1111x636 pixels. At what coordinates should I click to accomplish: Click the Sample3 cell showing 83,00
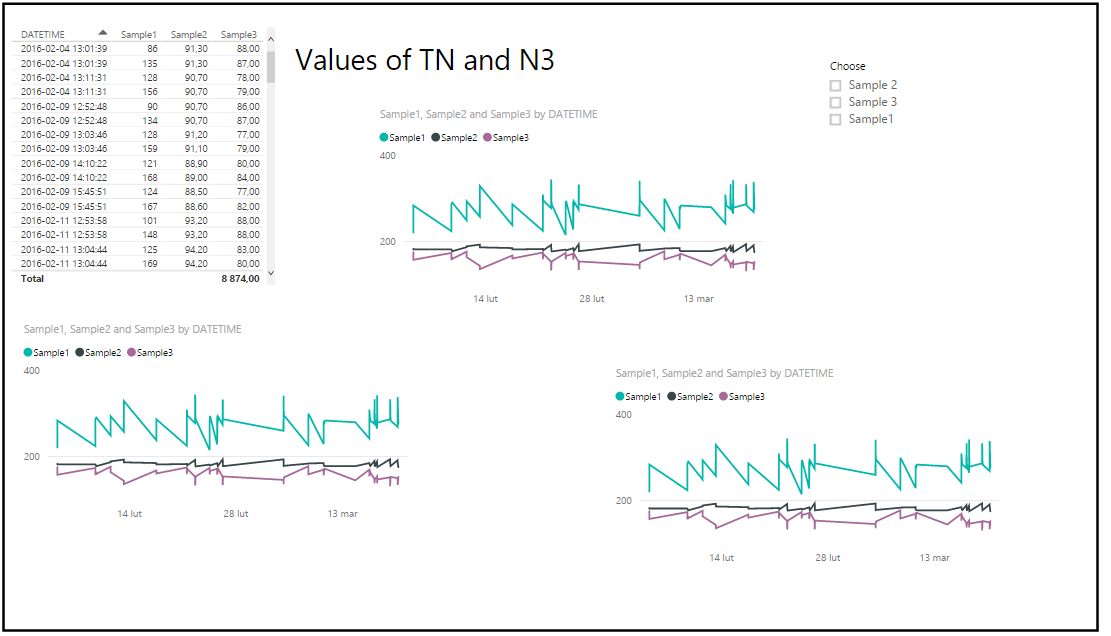[x=248, y=249]
